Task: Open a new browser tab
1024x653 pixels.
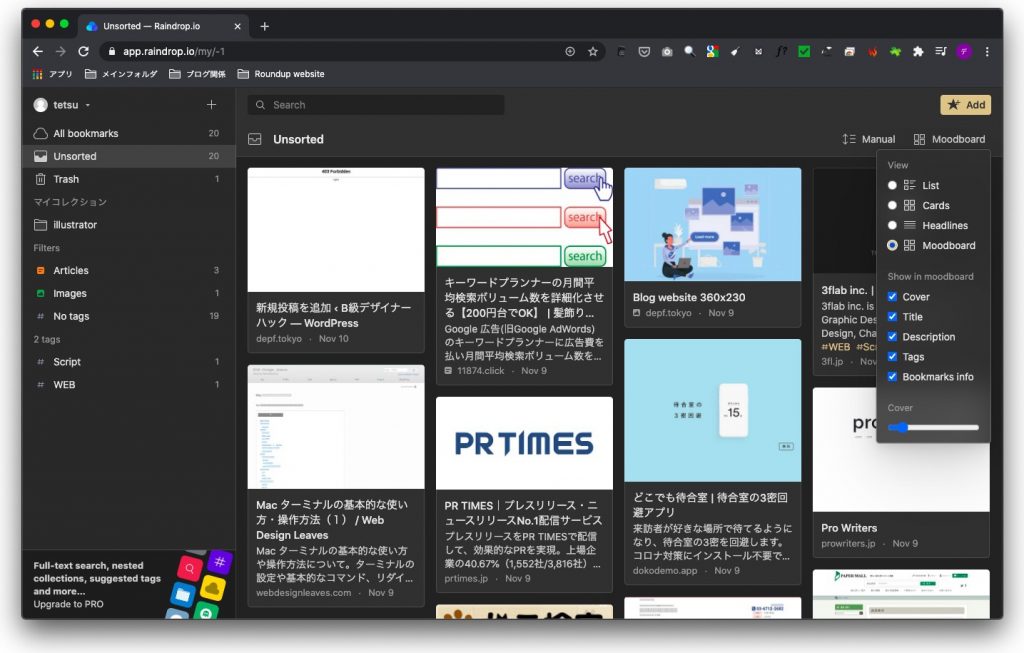Action: tap(264, 26)
